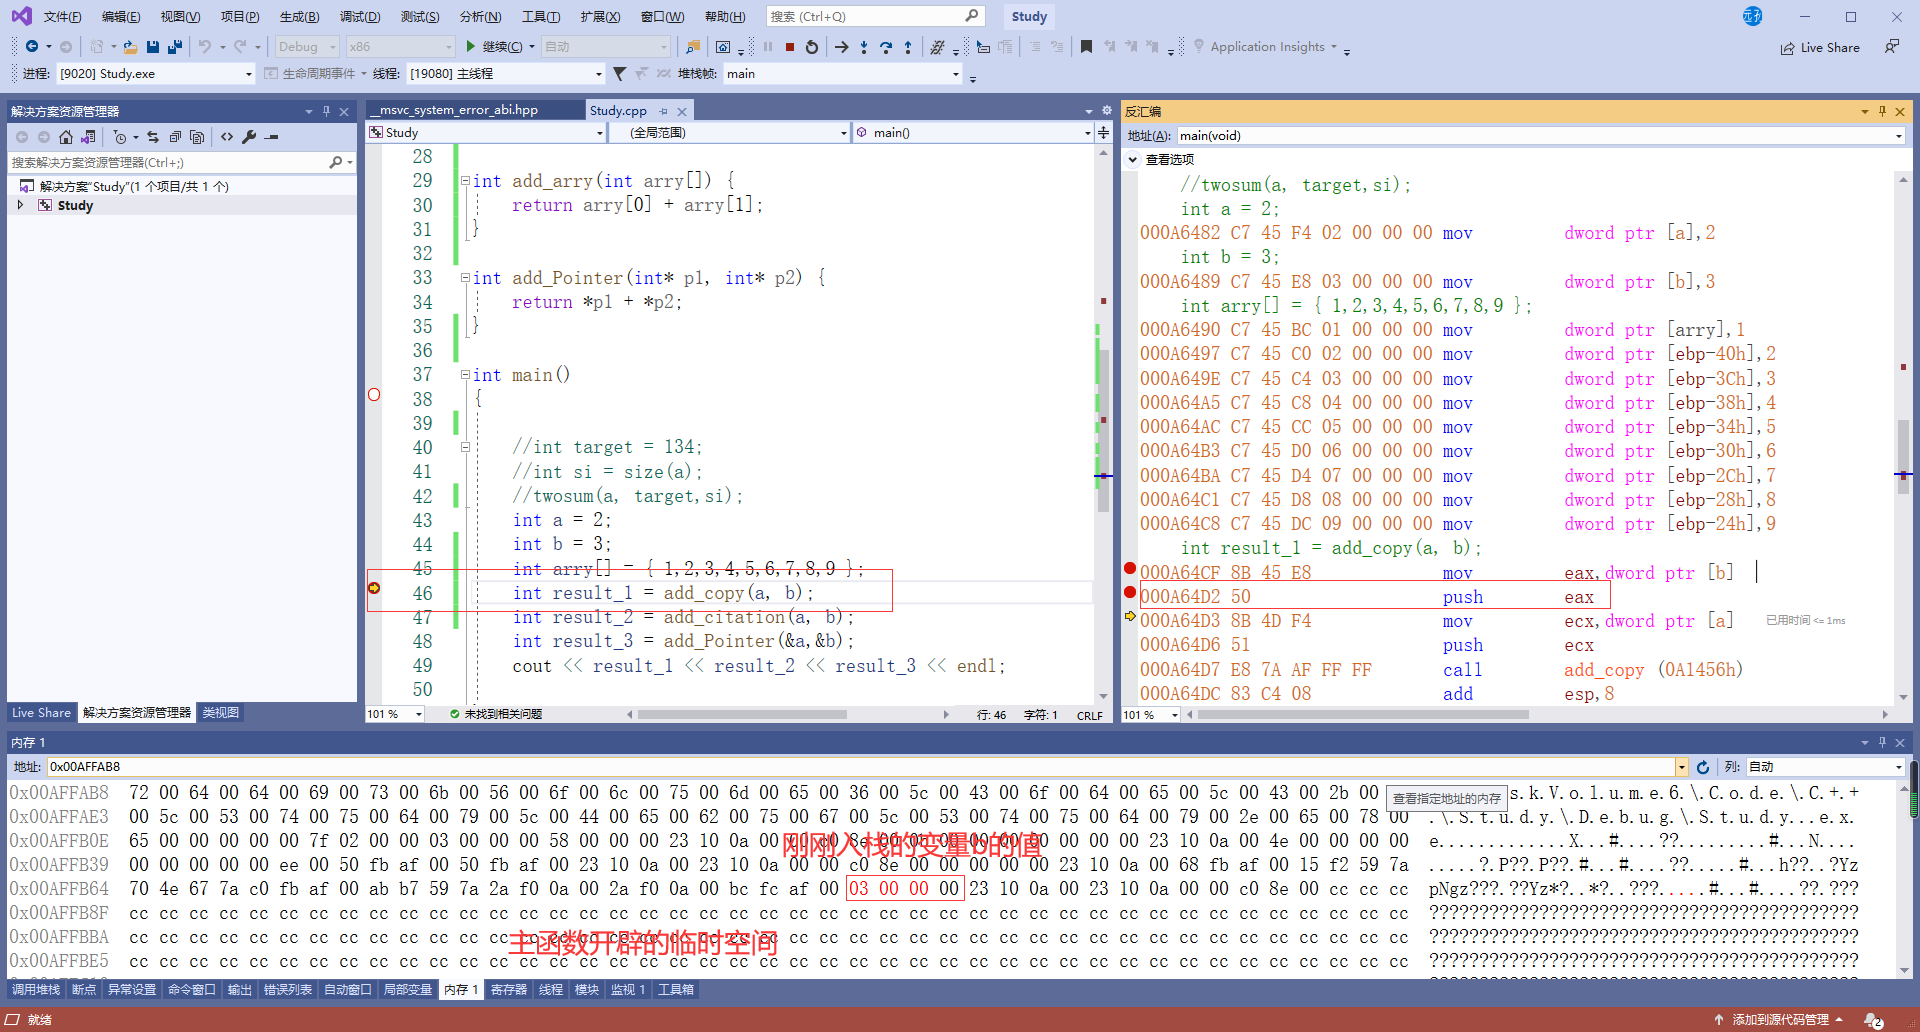Collapse the main function at line 37

[x=465, y=375]
